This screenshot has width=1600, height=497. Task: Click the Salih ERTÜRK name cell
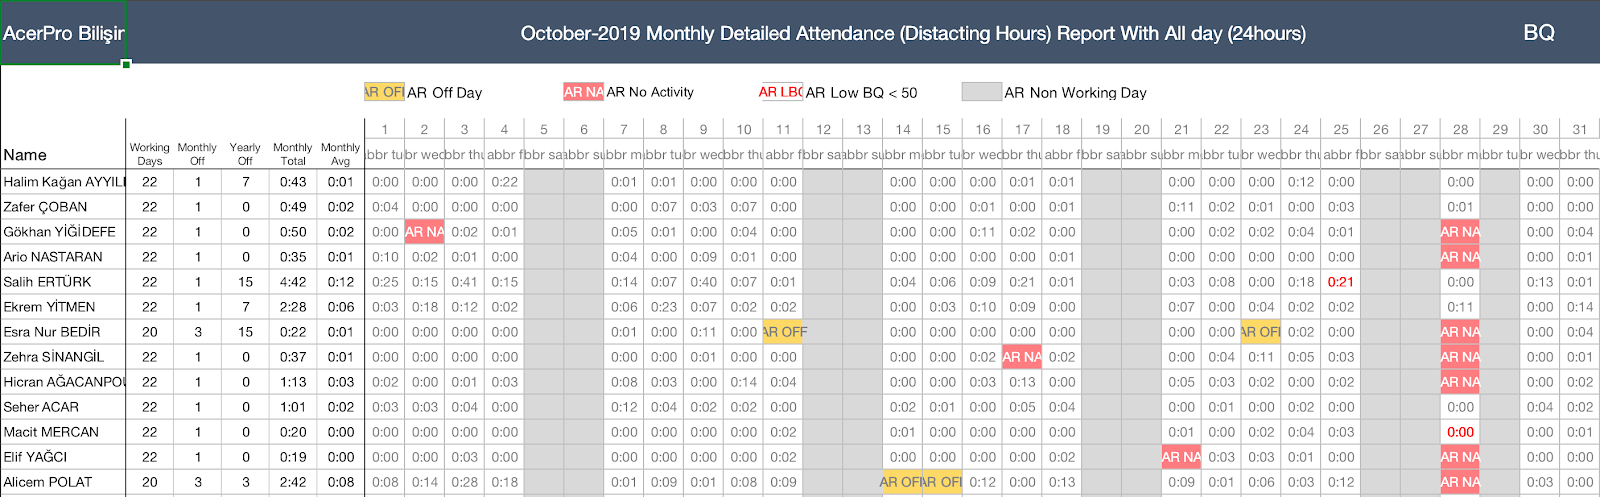pos(48,282)
